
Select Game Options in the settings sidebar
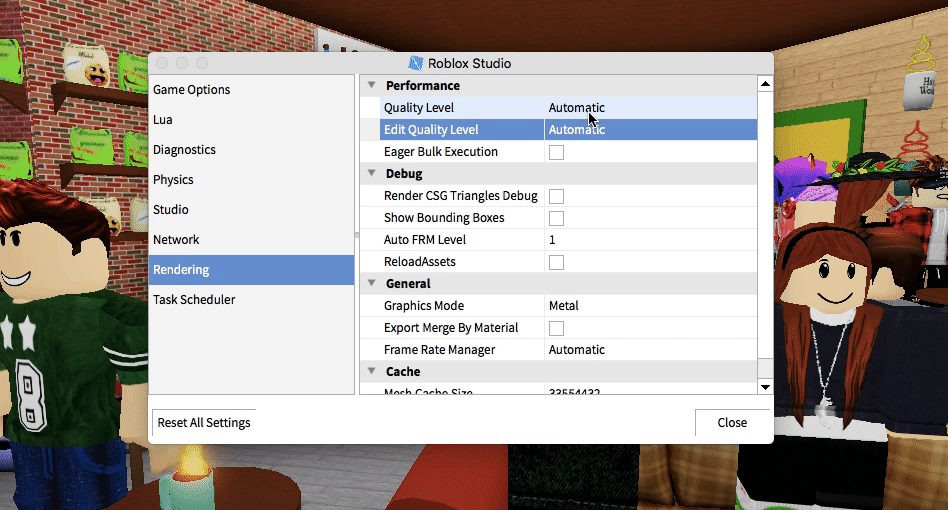click(x=252, y=89)
